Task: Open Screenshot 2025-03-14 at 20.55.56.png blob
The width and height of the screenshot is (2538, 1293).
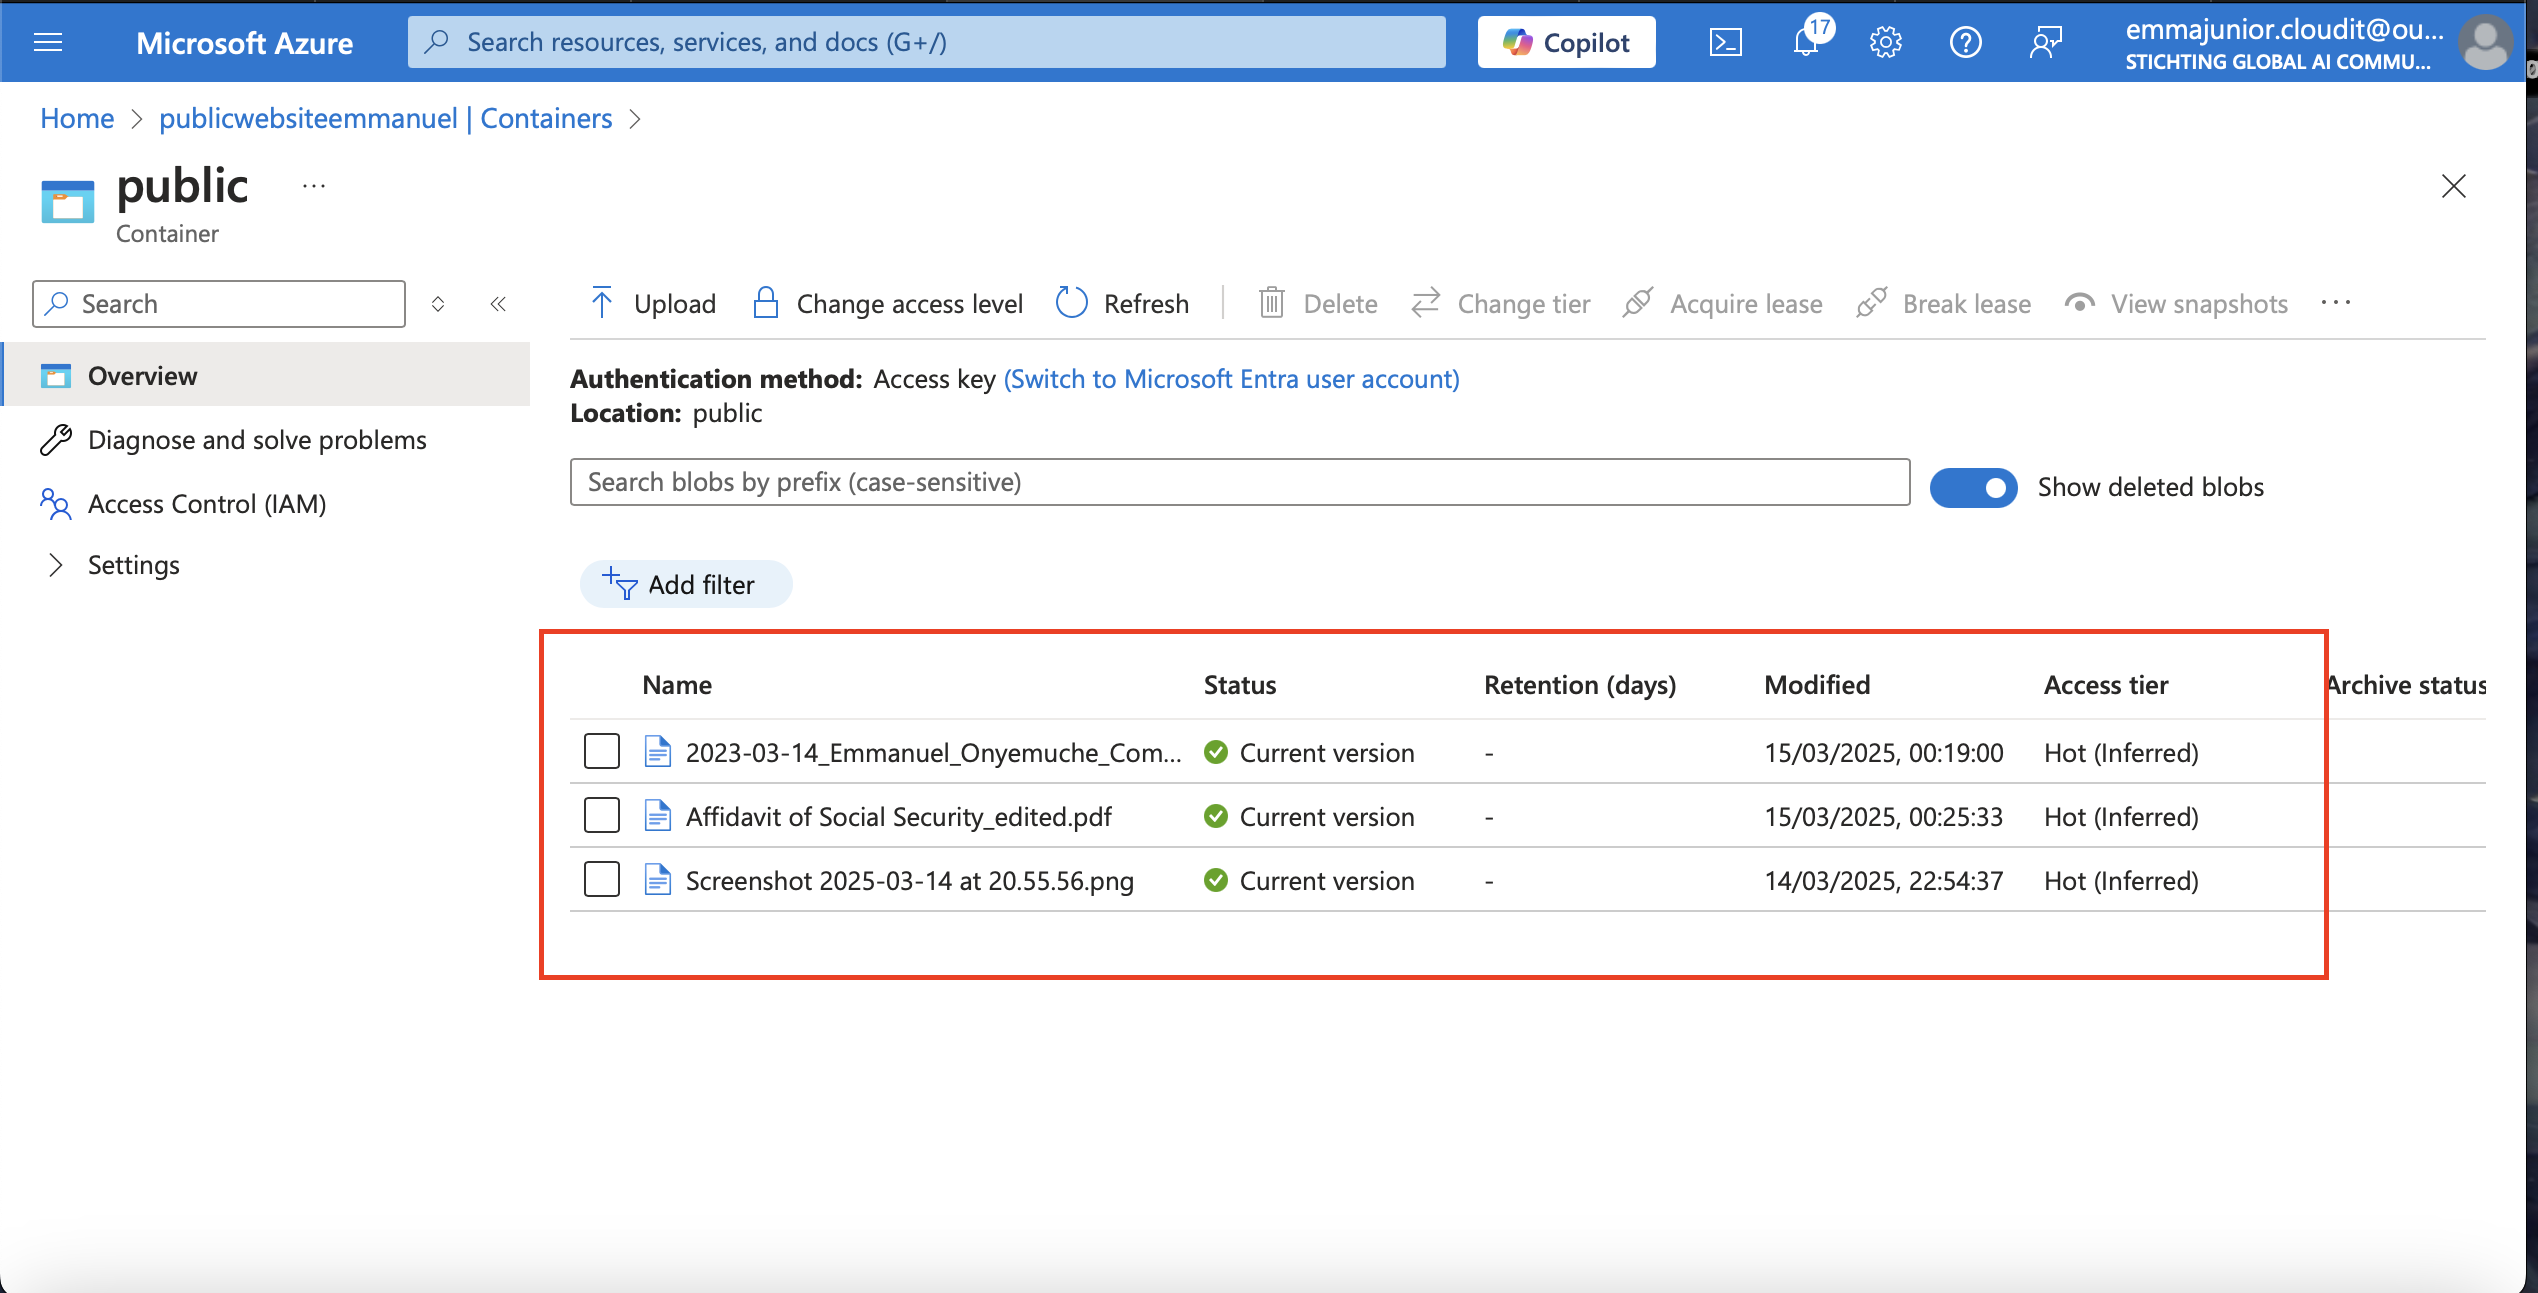Action: click(x=909, y=881)
